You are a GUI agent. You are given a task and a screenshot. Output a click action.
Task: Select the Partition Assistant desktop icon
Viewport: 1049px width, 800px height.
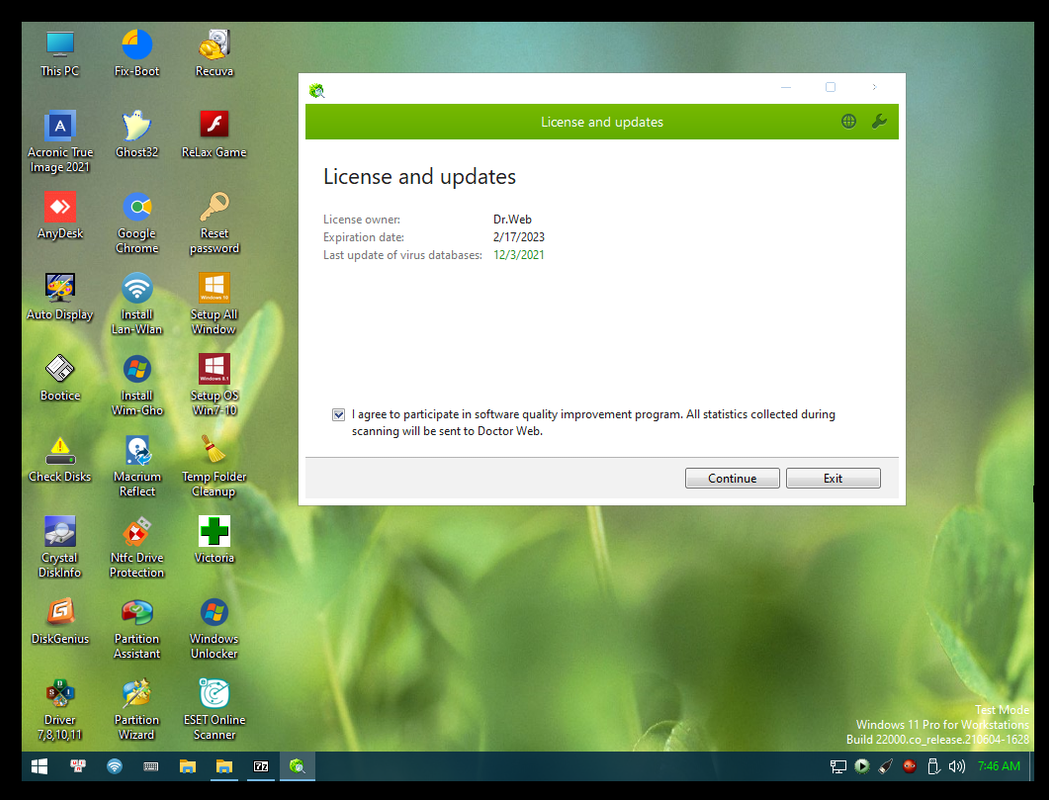point(137,628)
